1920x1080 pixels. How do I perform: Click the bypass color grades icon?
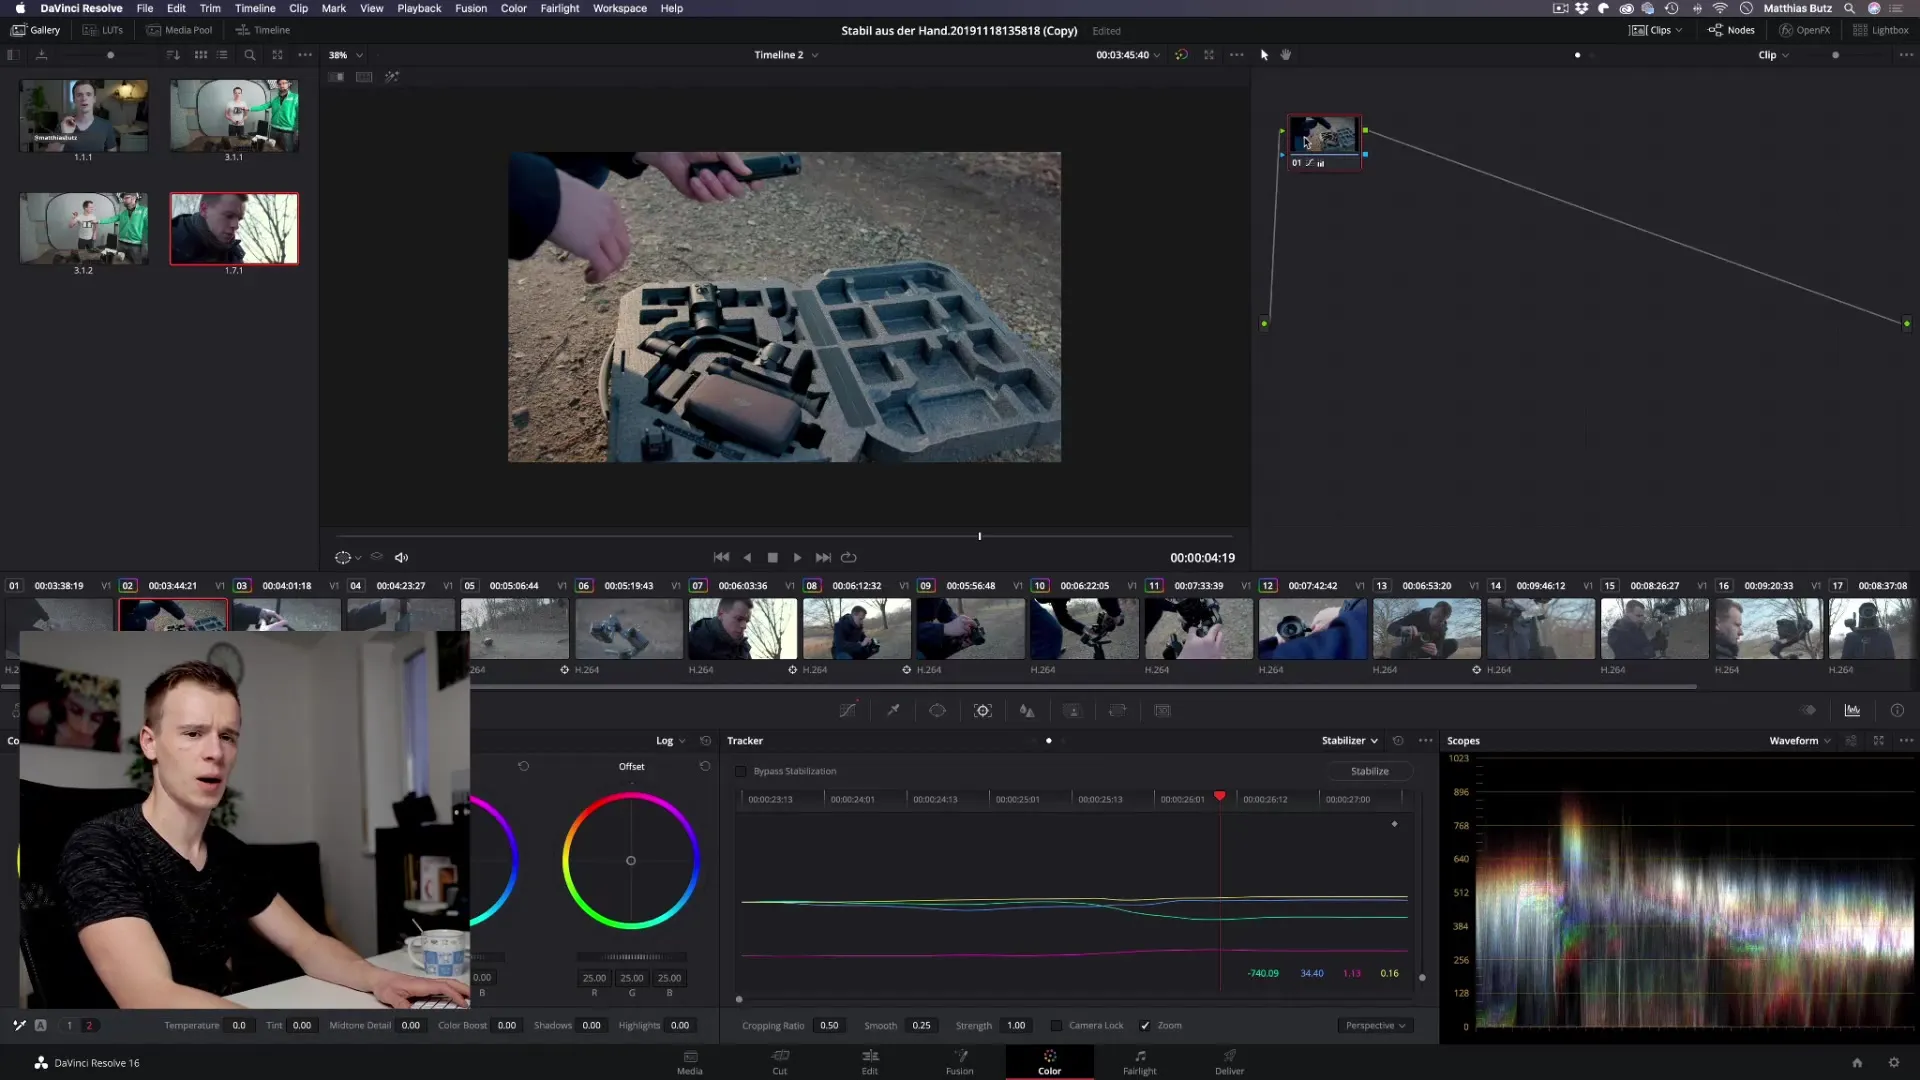pyautogui.click(x=1181, y=55)
